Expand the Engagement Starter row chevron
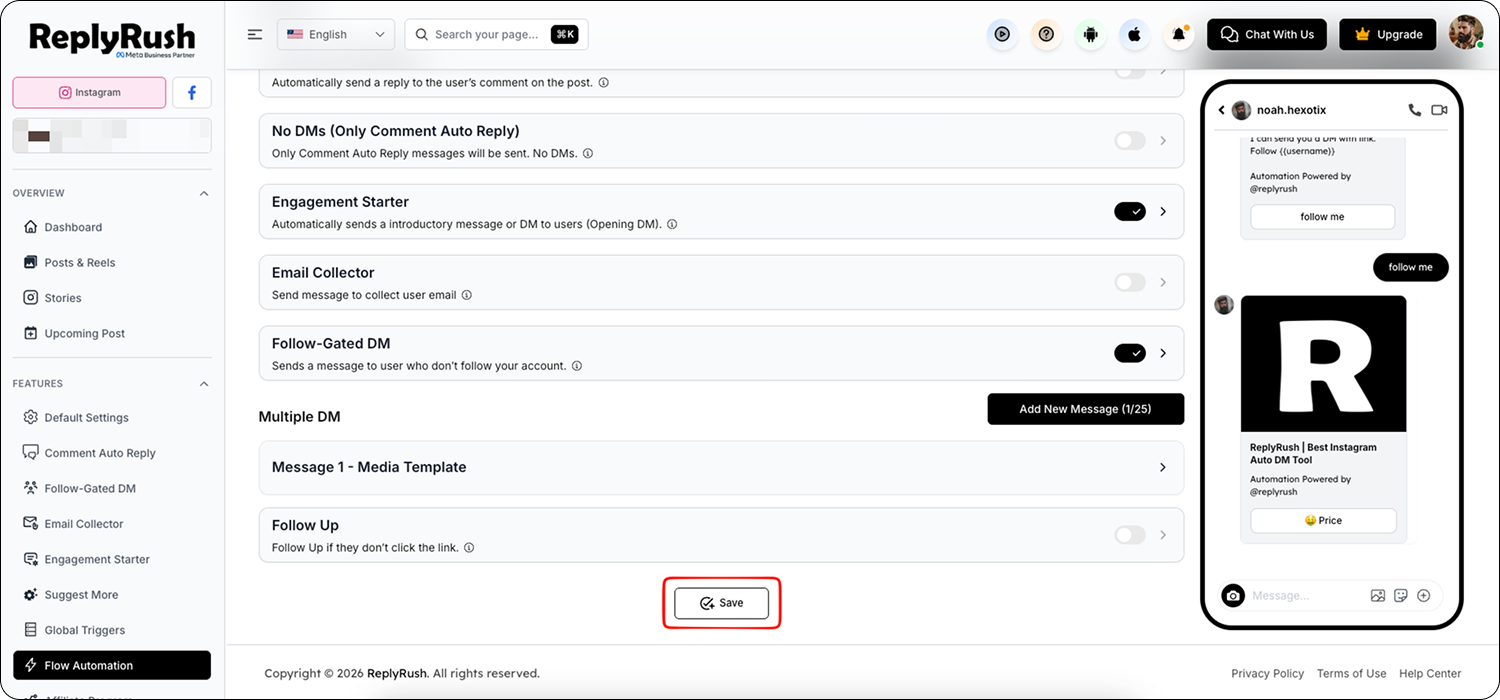 pyautogui.click(x=1163, y=212)
